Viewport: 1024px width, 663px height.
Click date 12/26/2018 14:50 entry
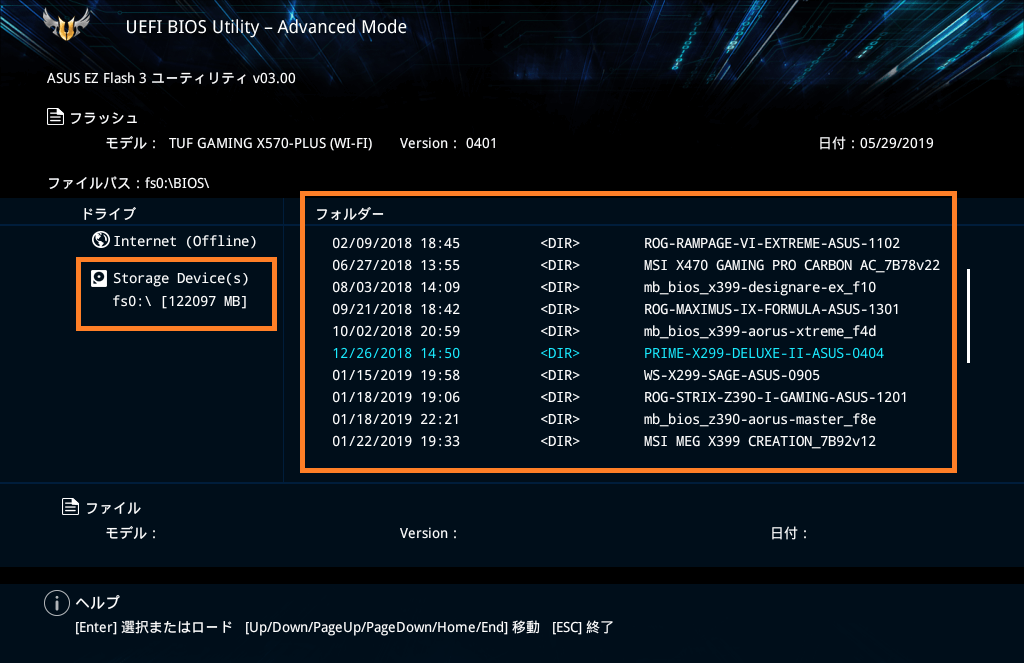(x=396, y=353)
